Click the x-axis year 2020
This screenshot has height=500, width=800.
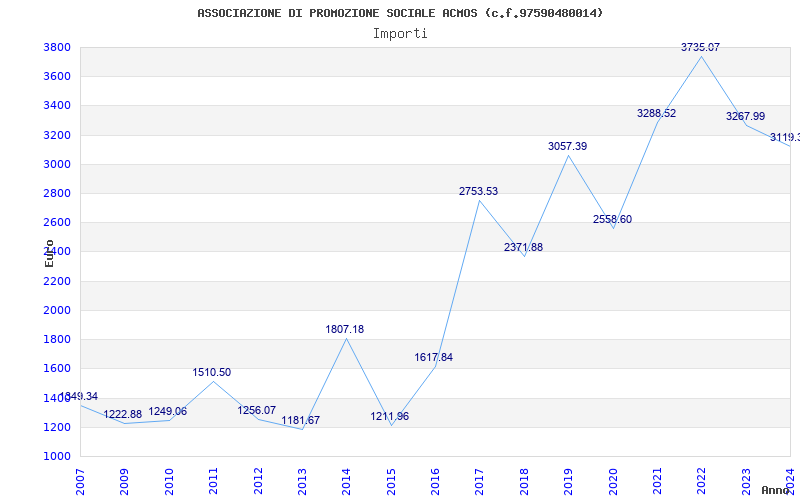(613, 482)
